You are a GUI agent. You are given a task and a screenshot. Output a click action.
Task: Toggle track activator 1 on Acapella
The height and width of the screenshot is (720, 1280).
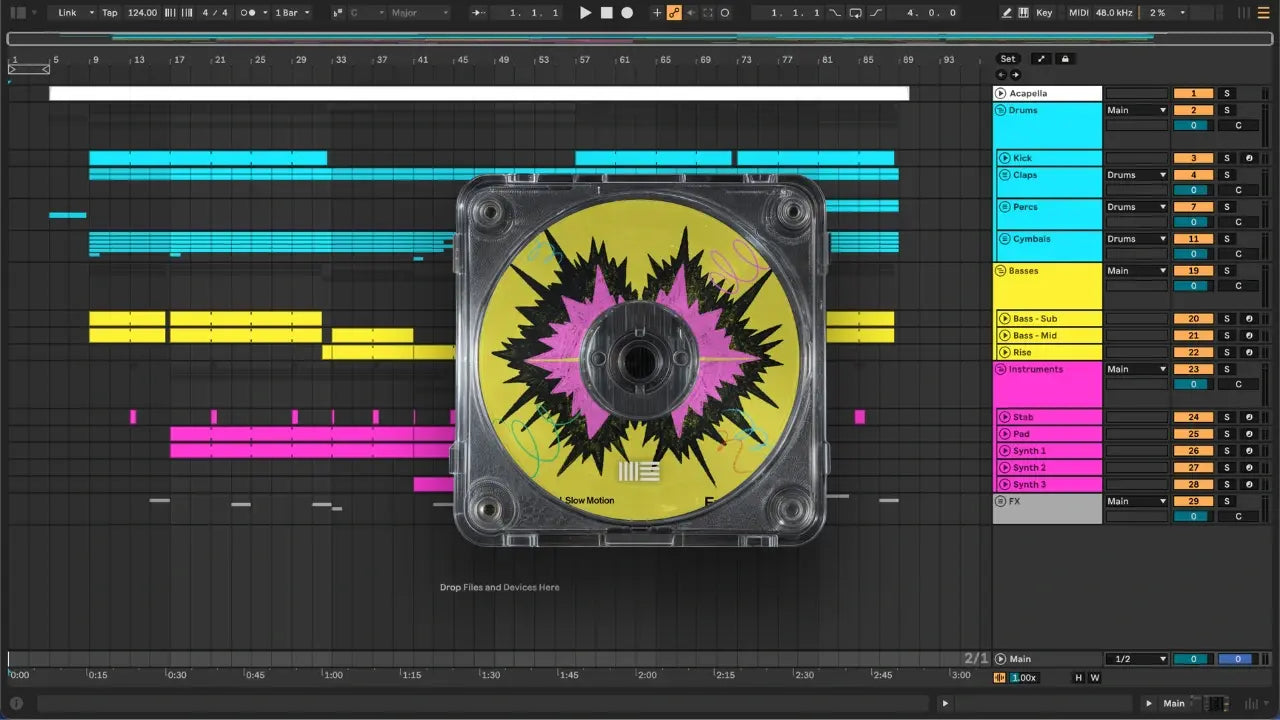(x=1193, y=93)
